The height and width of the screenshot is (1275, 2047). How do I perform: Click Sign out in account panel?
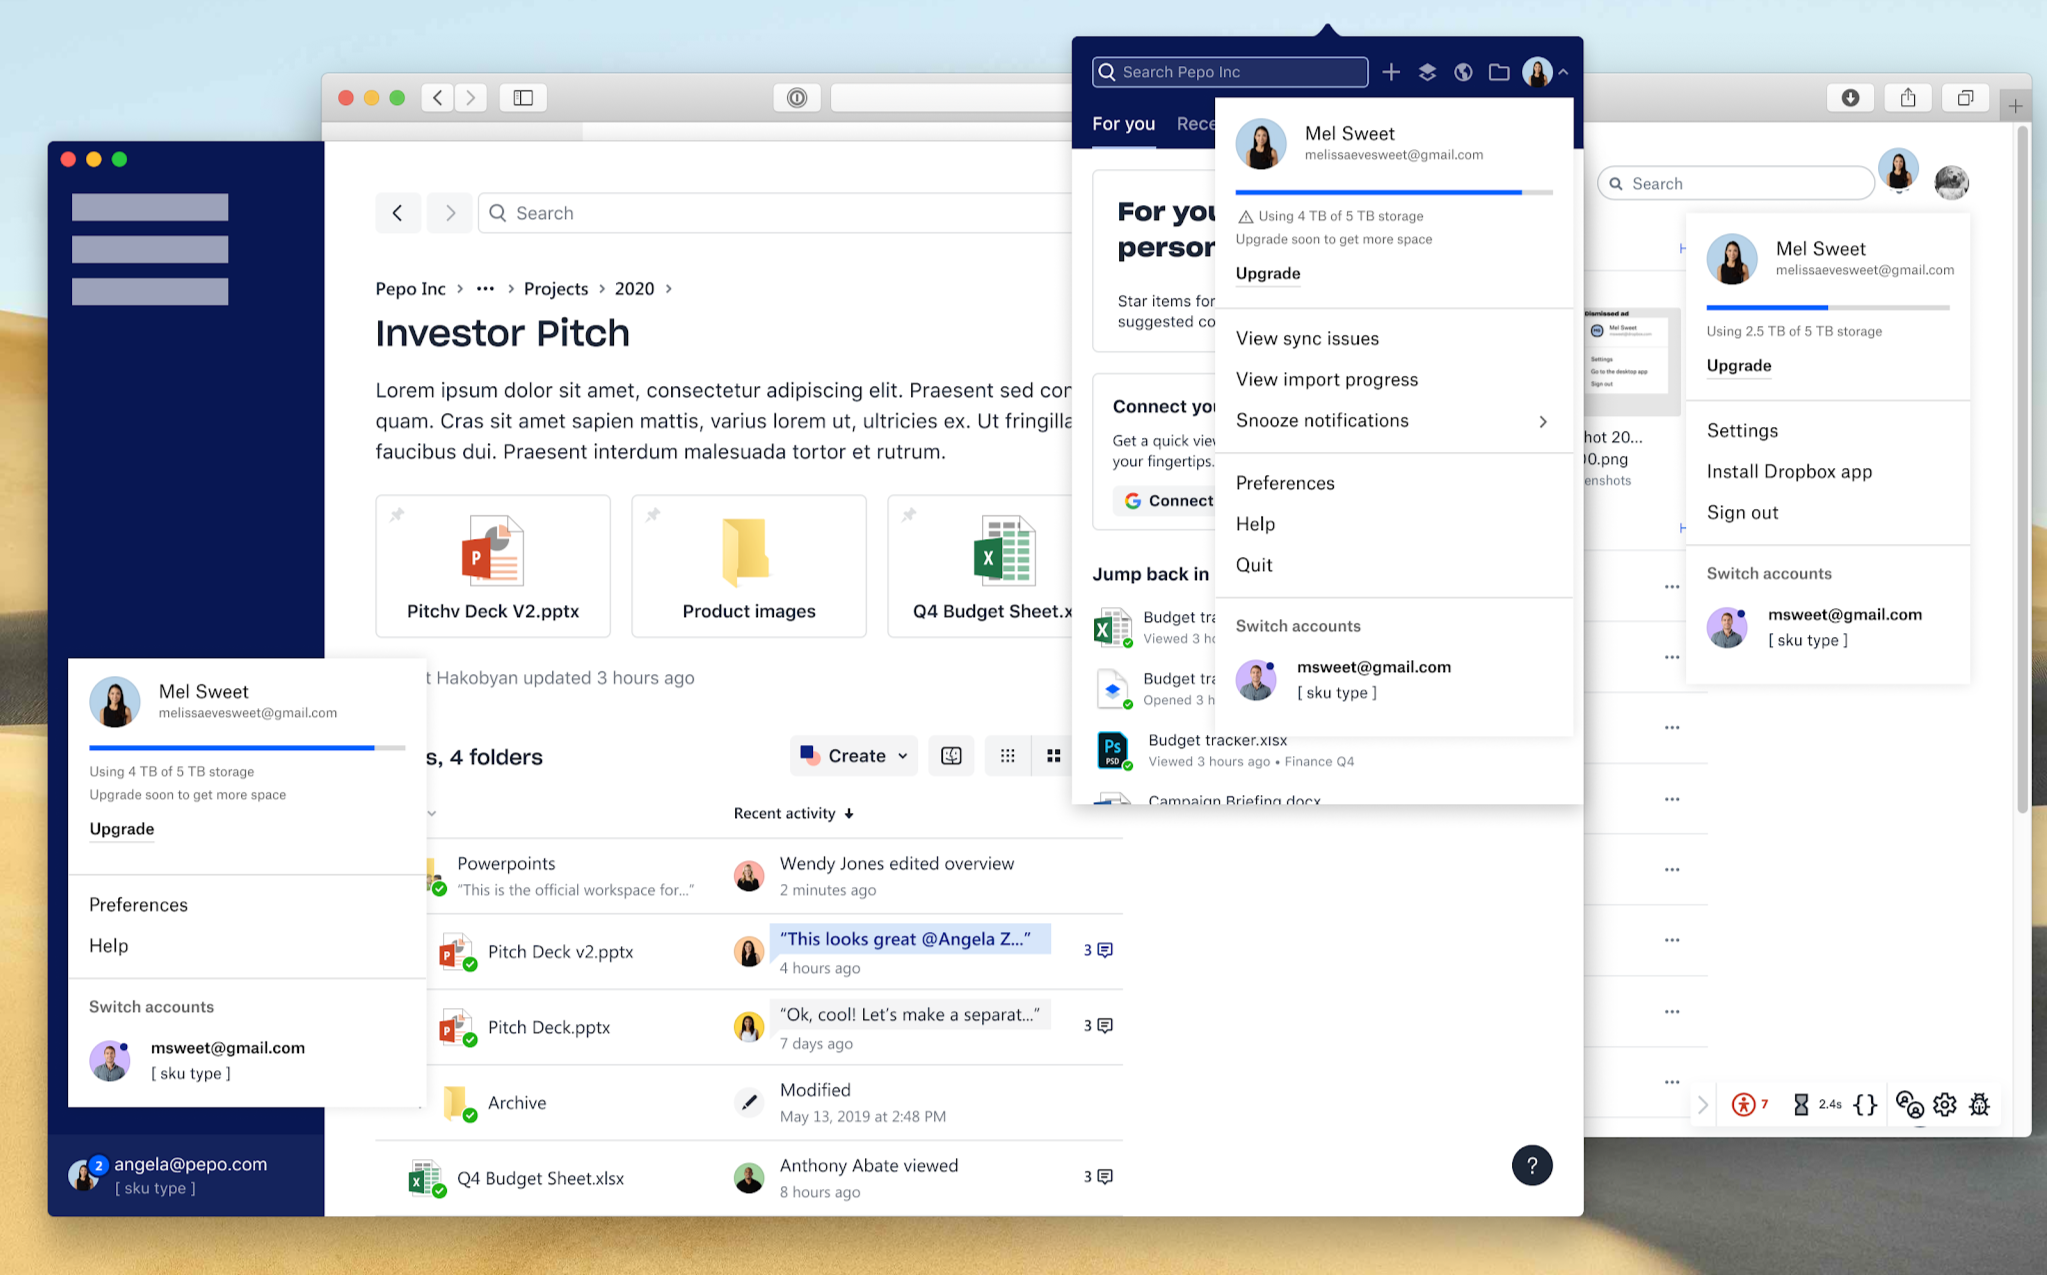1742,513
